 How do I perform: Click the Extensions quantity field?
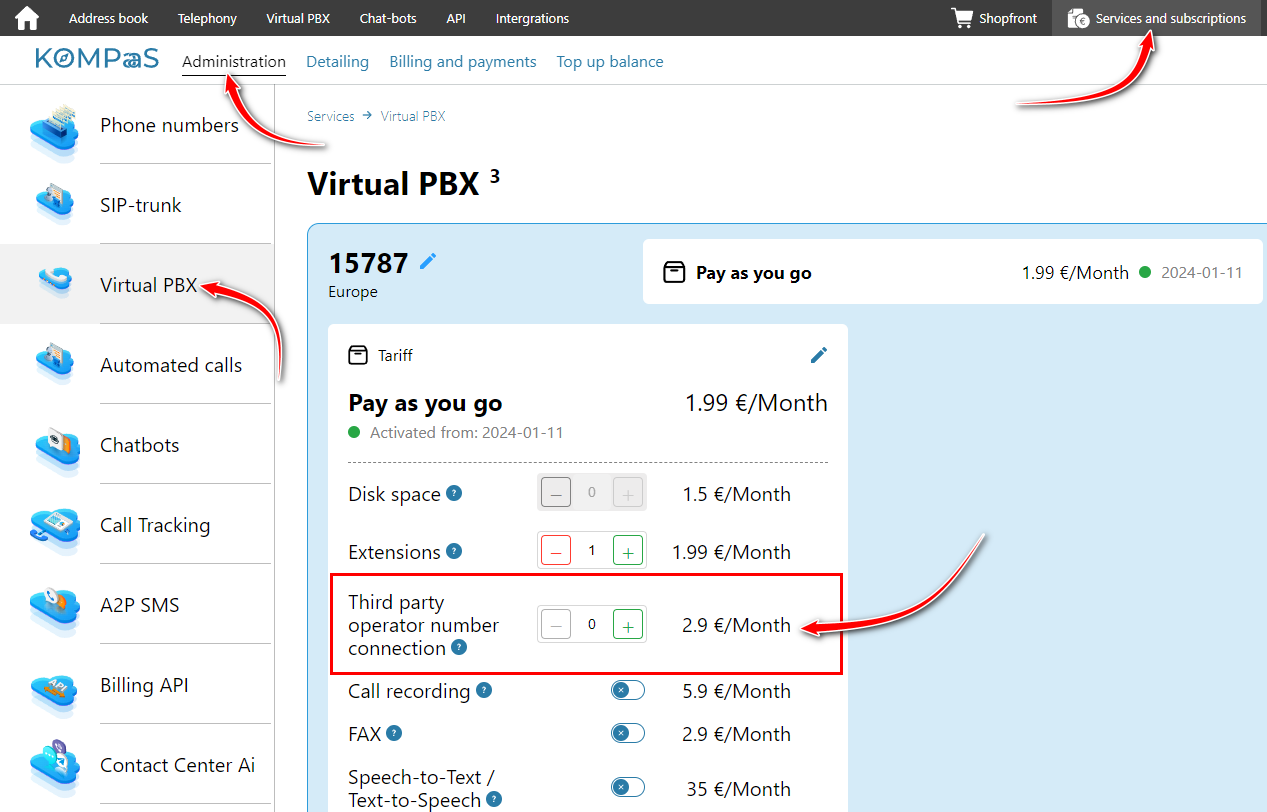592,550
